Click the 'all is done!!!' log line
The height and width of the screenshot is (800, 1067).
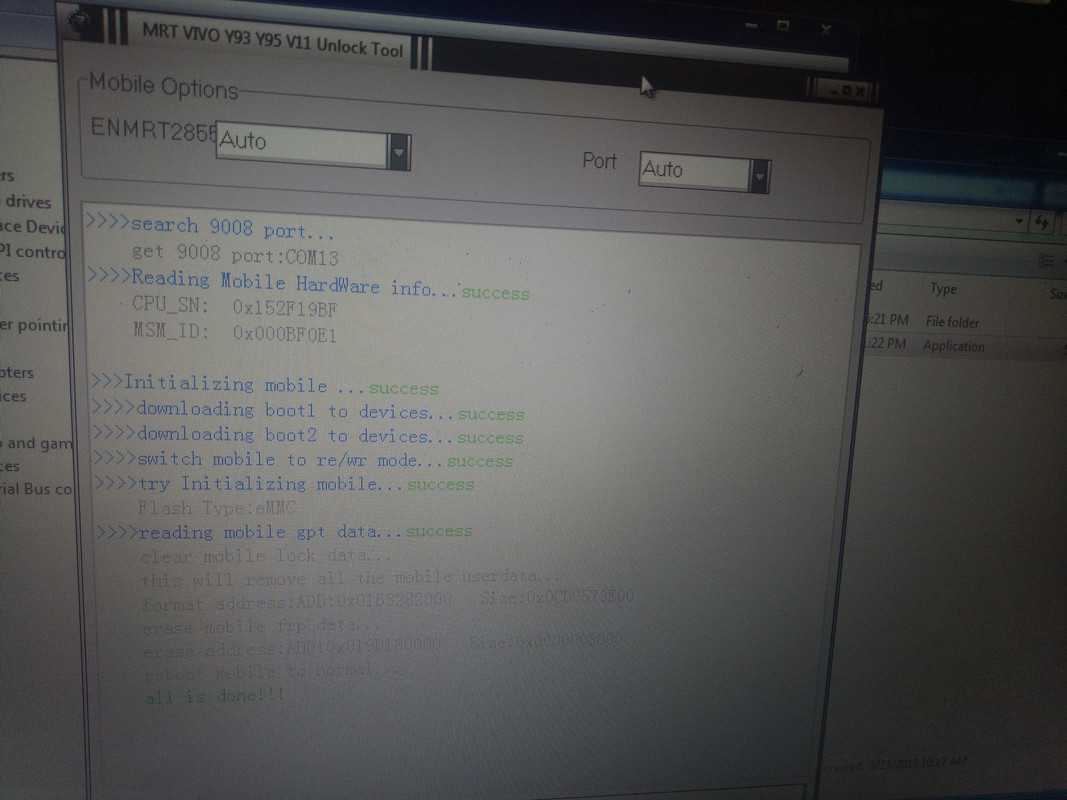[214, 696]
